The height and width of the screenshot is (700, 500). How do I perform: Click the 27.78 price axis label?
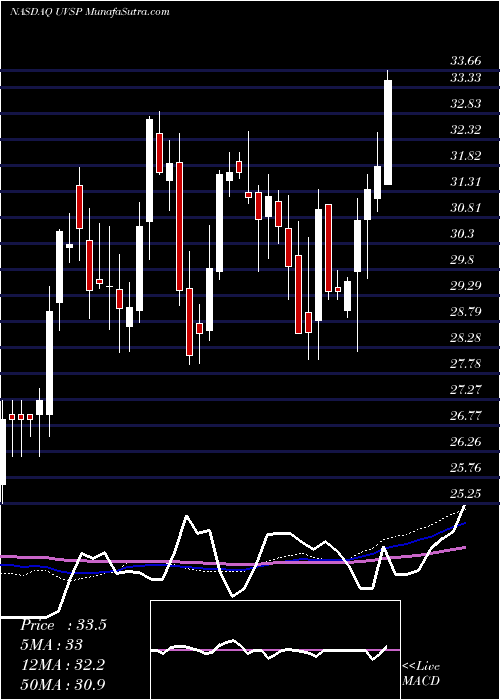465,363
